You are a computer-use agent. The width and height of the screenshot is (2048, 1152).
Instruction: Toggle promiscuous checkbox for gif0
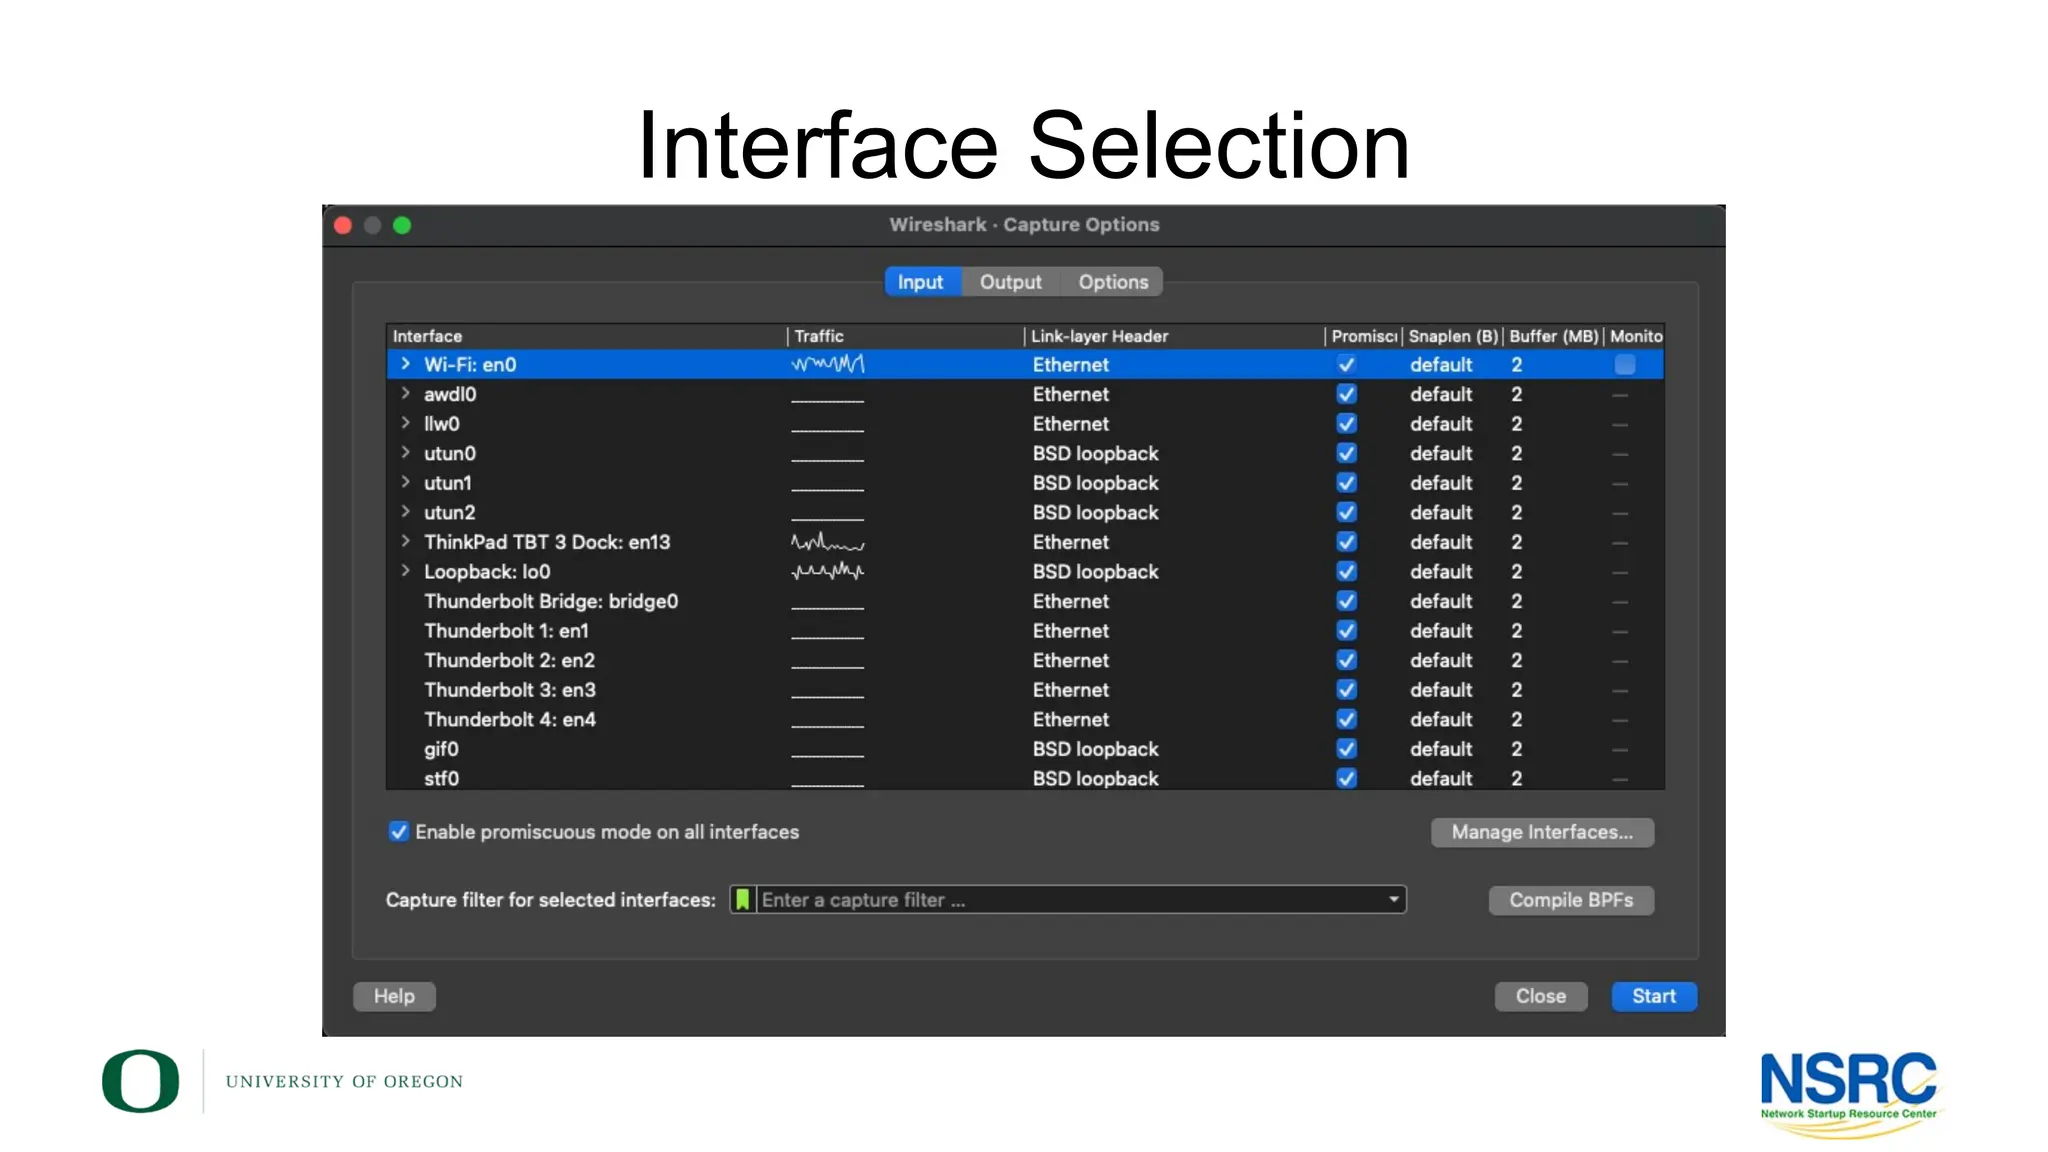coord(1347,749)
